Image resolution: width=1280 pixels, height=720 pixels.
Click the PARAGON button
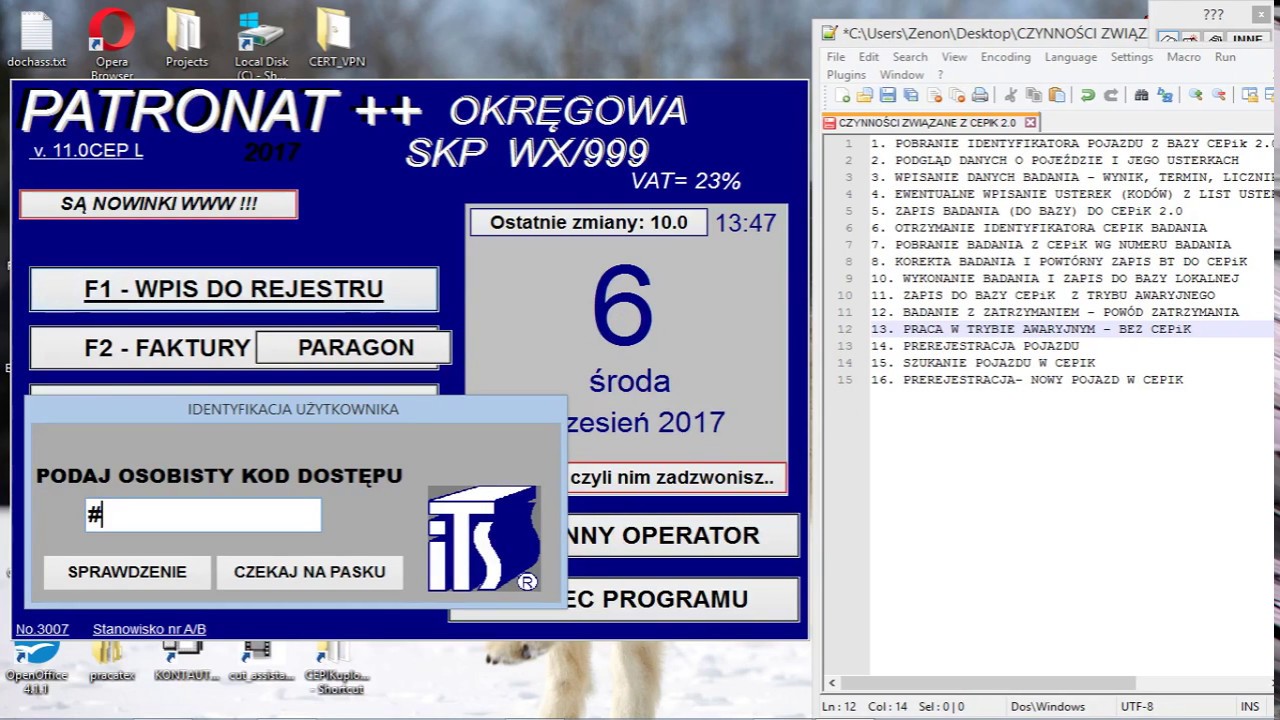coord(354,347)
